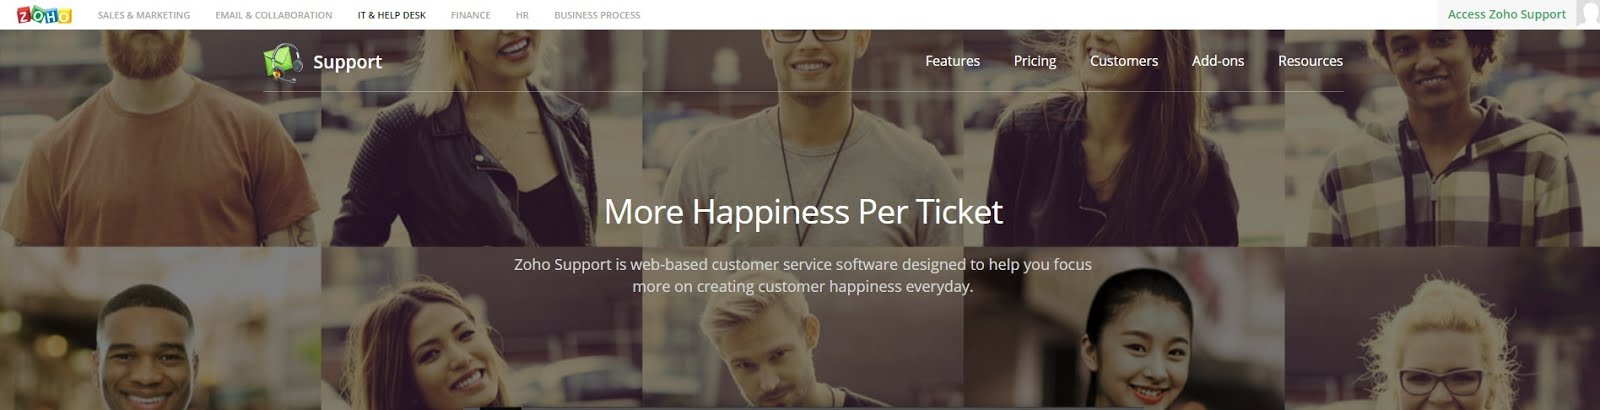Navigate to the Resources section
The image size is (1600, 410).
1310,61
